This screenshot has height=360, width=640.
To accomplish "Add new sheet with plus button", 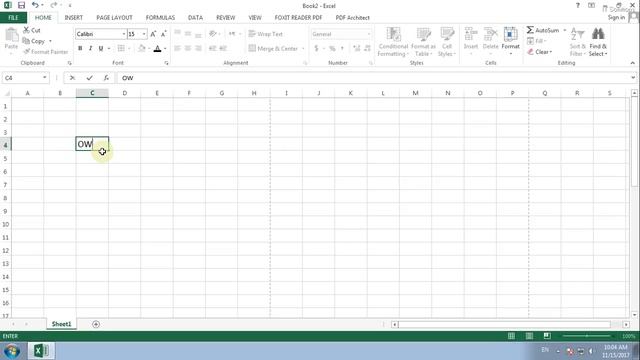I will 96,324.
